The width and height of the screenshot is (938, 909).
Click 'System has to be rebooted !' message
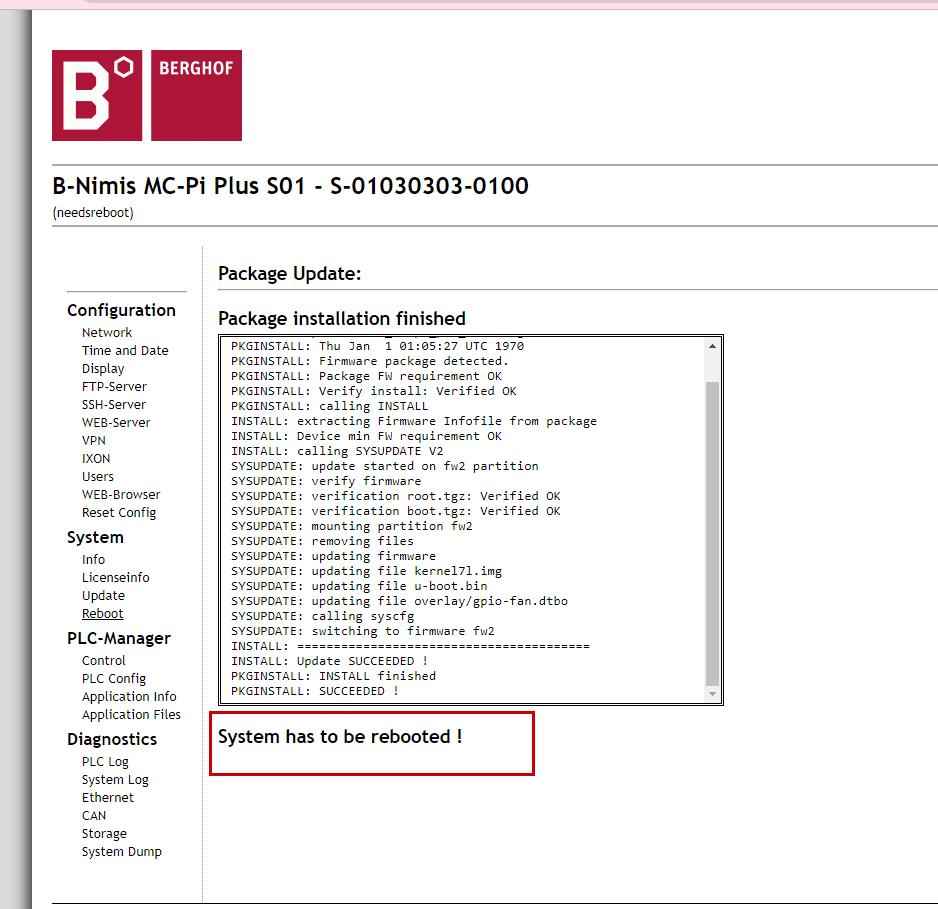click(340, 737)
